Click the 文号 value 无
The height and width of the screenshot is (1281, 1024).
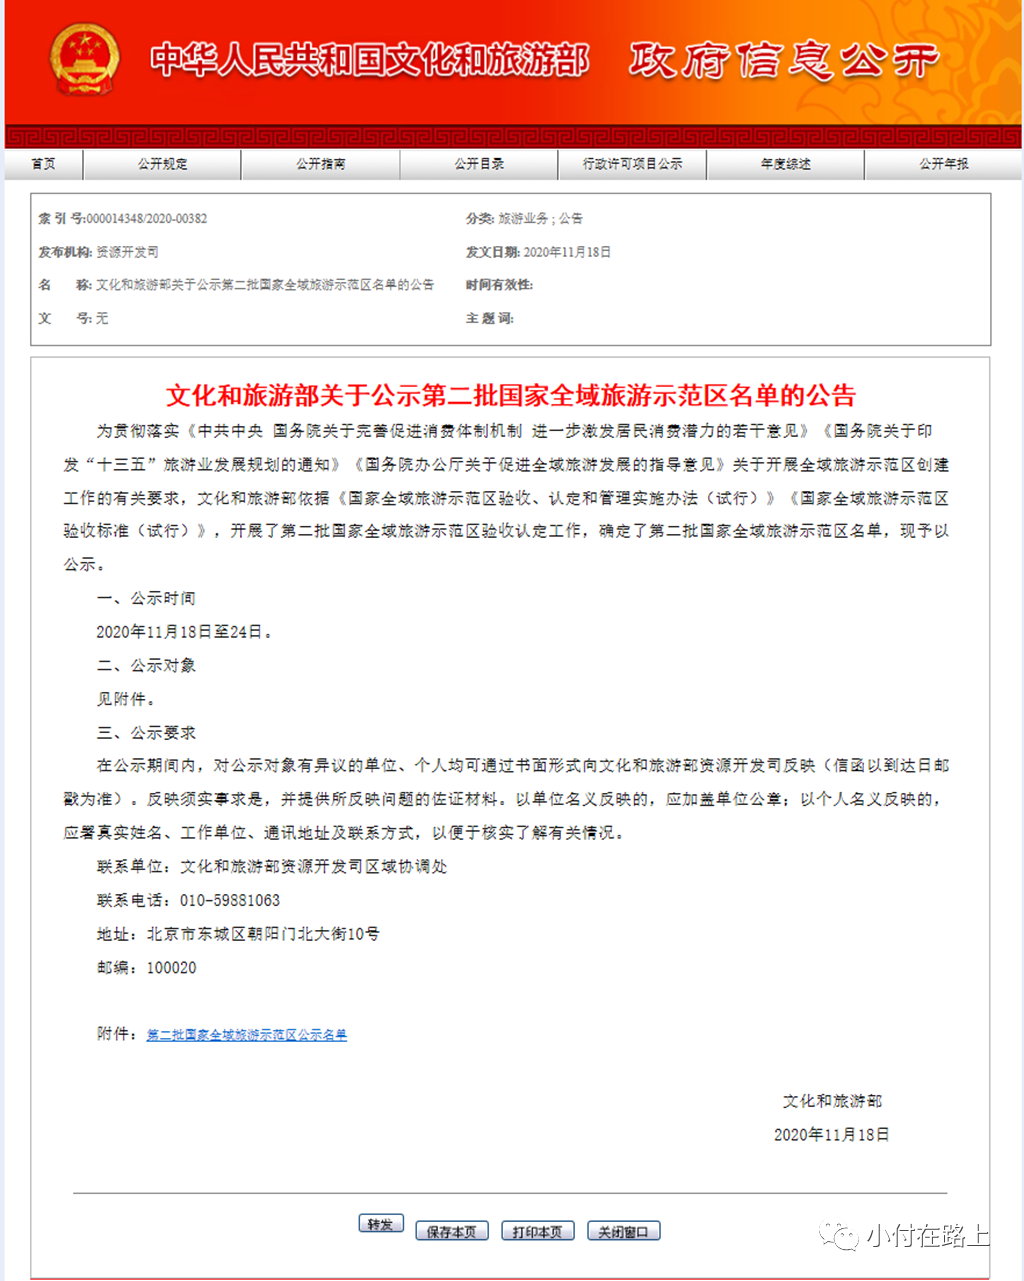click(102, 318)
